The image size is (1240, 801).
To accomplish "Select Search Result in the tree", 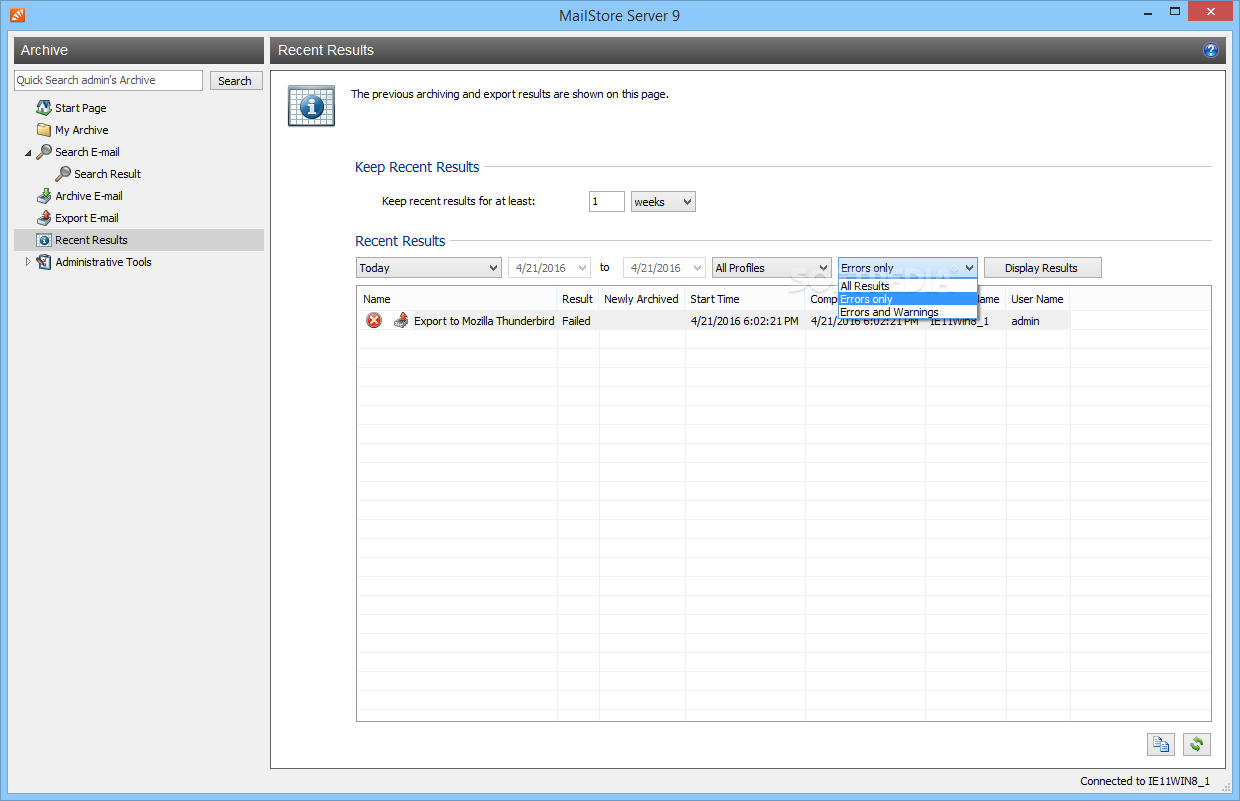I will [x=108, y=174].
